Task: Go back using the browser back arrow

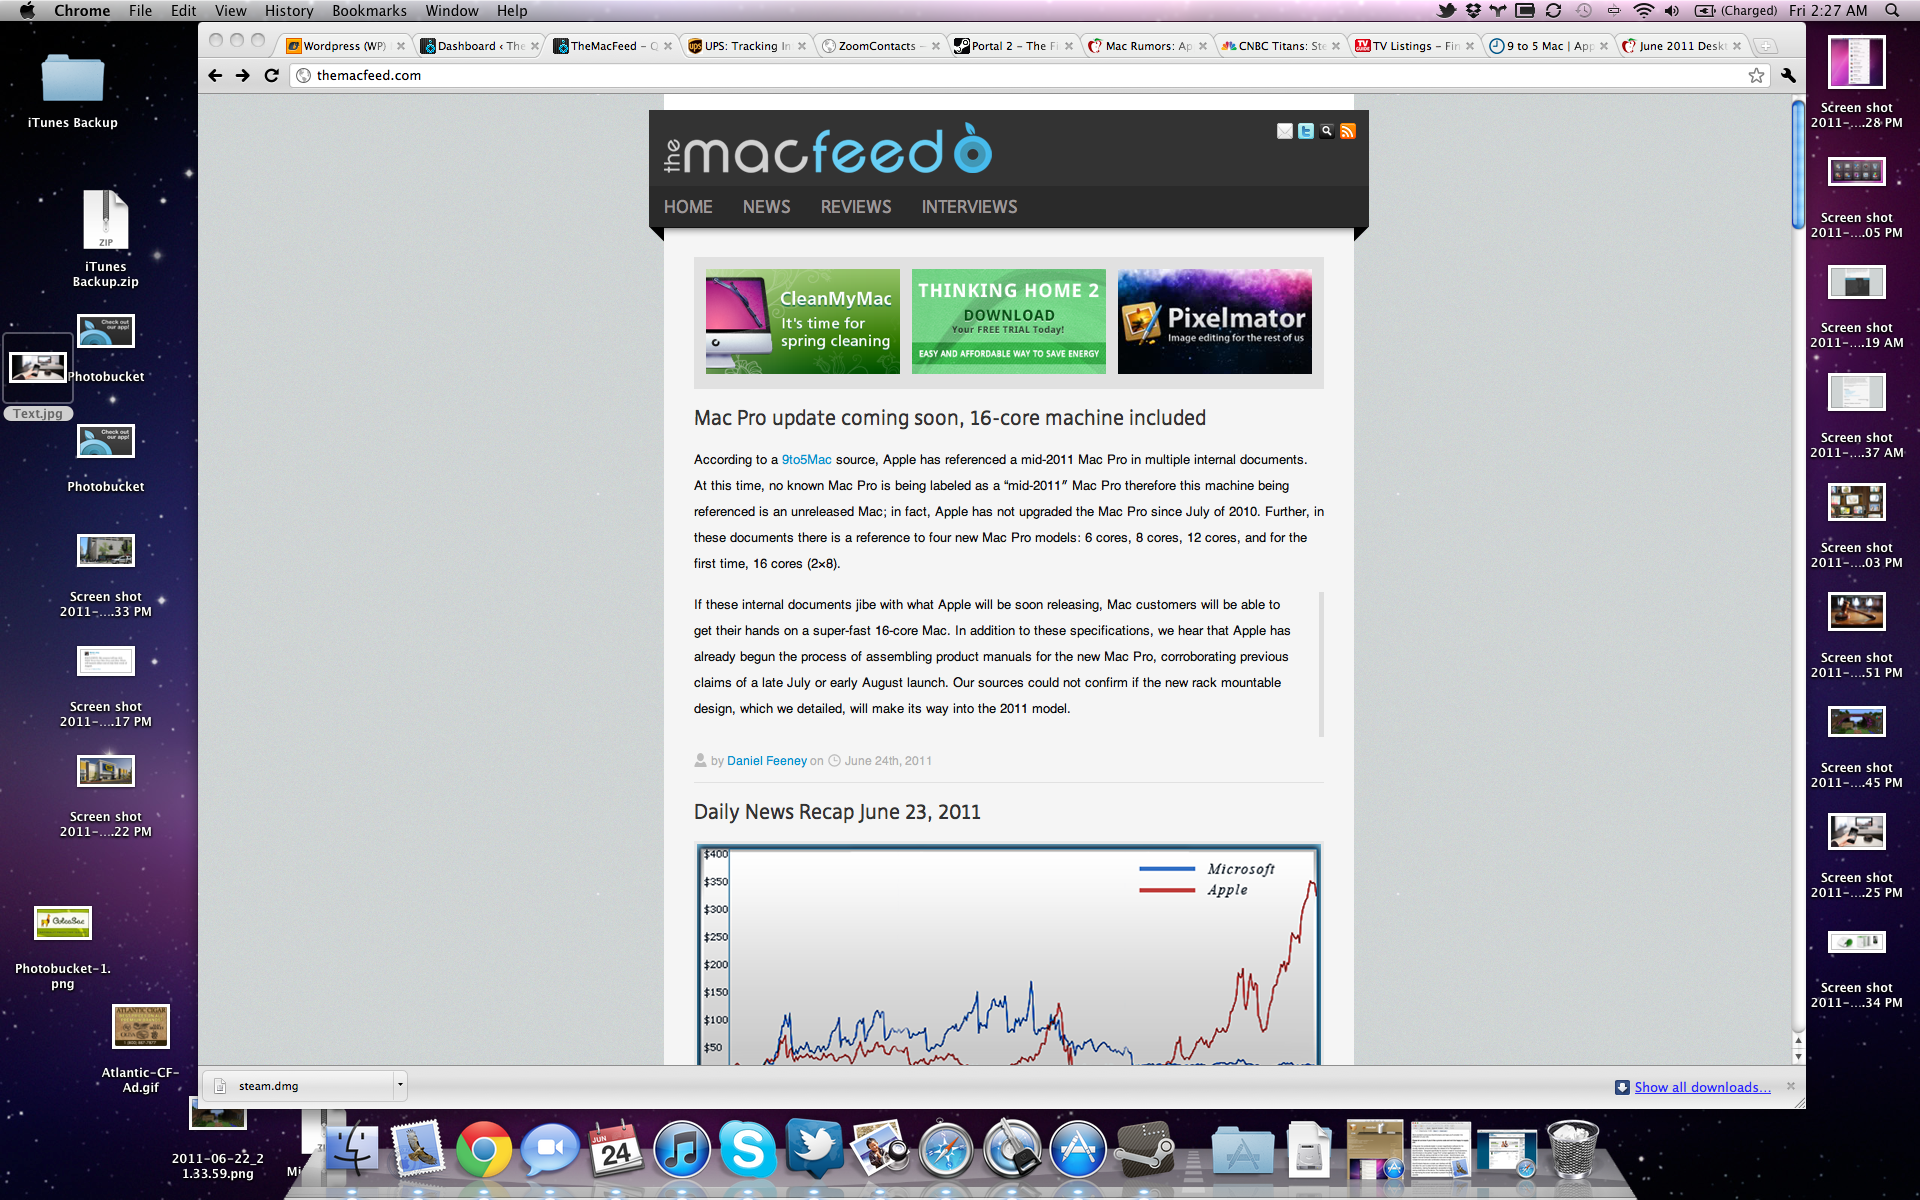Action: point(215,75)
